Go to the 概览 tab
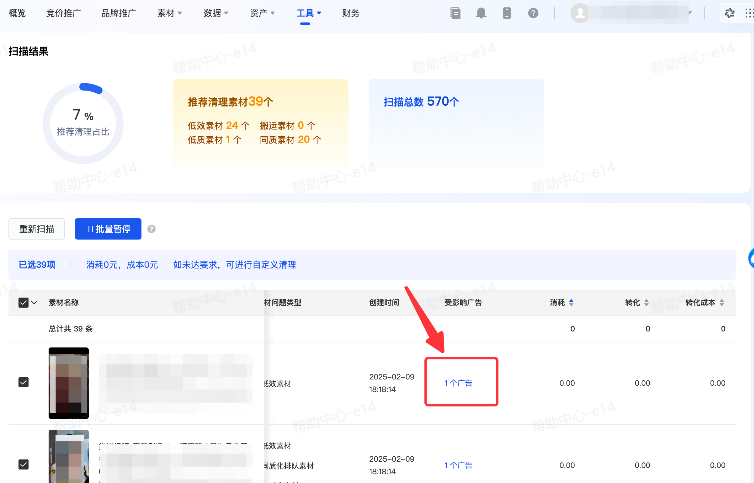The height and width of the screenshot is (483, 754). pos(17,13)
